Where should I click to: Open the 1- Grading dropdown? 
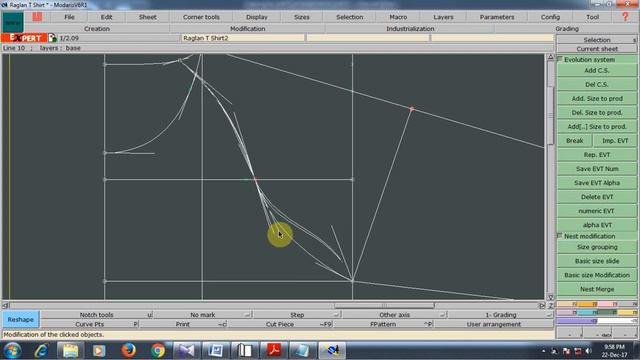[x=500, y=315]
